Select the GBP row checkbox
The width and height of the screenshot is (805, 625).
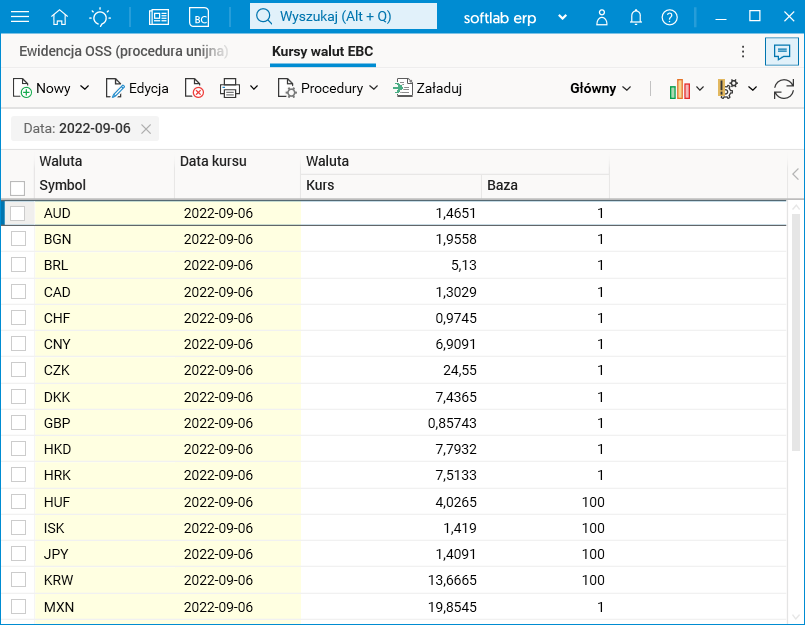[18, 423]
